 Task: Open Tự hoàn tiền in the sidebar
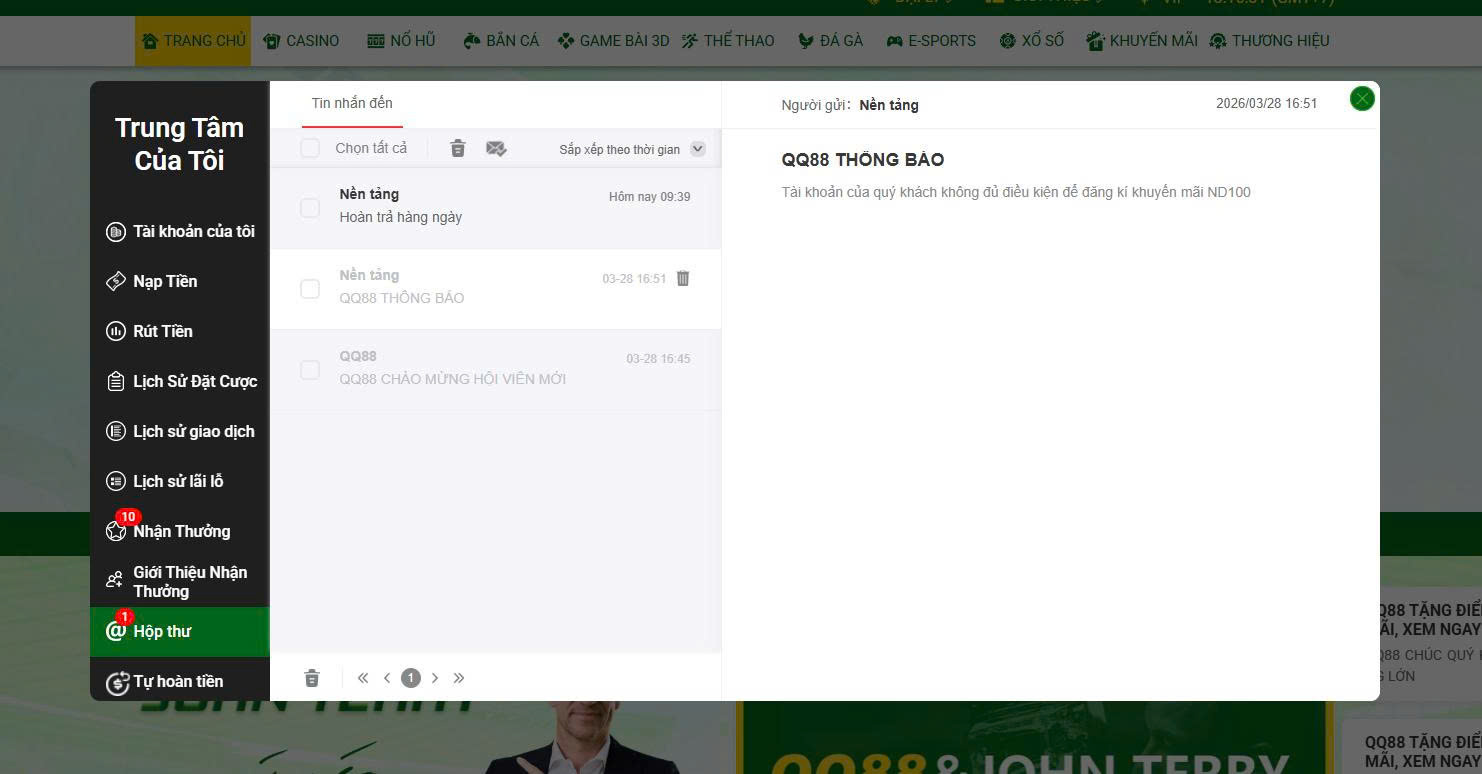pyautogui.click(x=180, y=681)
